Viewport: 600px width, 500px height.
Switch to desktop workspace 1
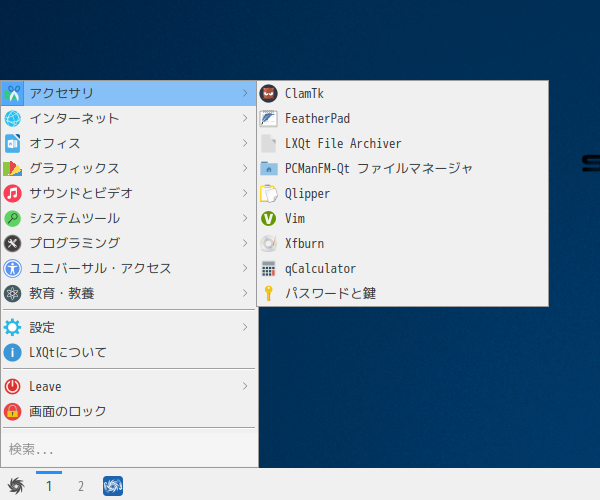49,486
